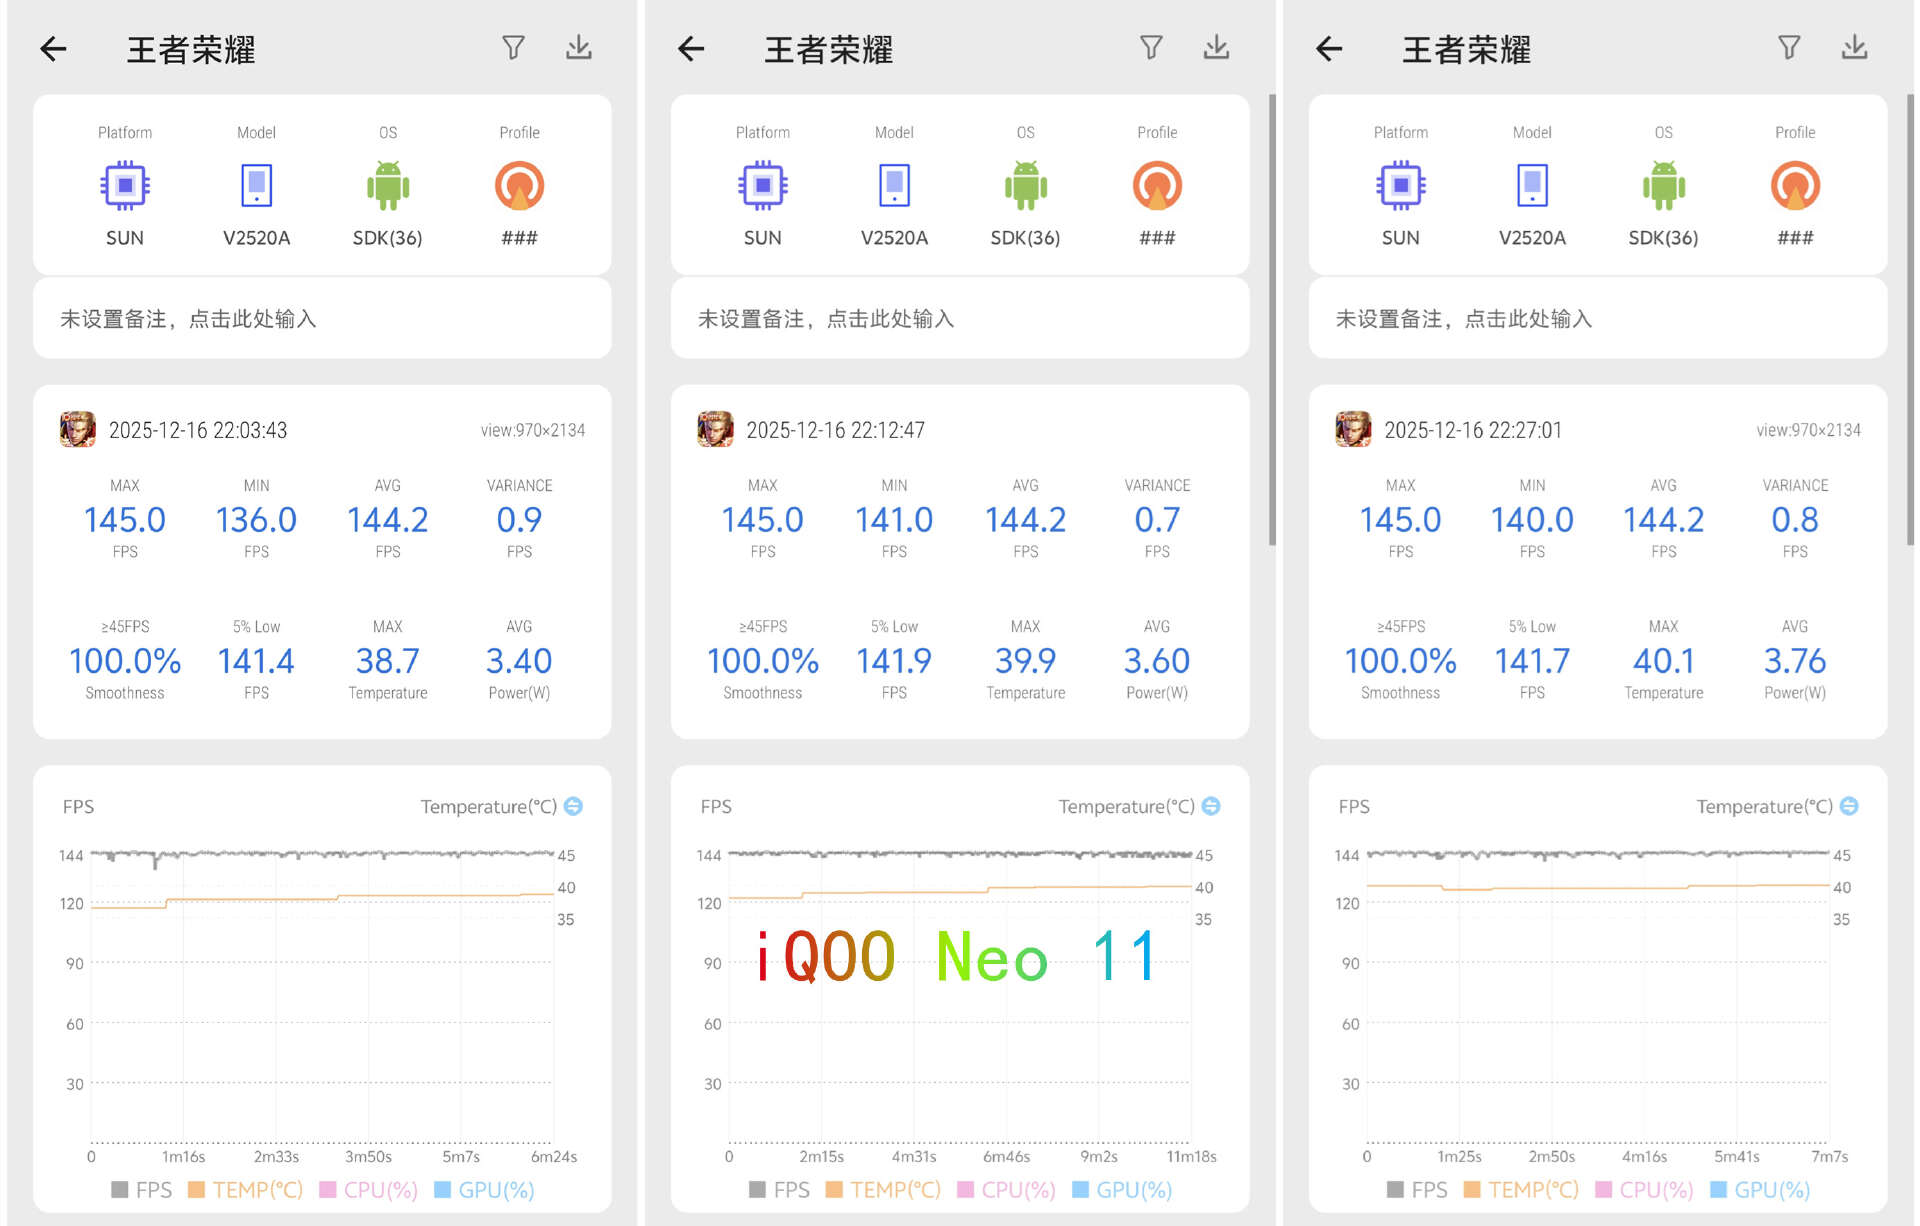The height and width of the screenshot is (1226, 1920).
Task: Switch Temperature axis selector in middle chart
Action: click(x=1211, y=806)
